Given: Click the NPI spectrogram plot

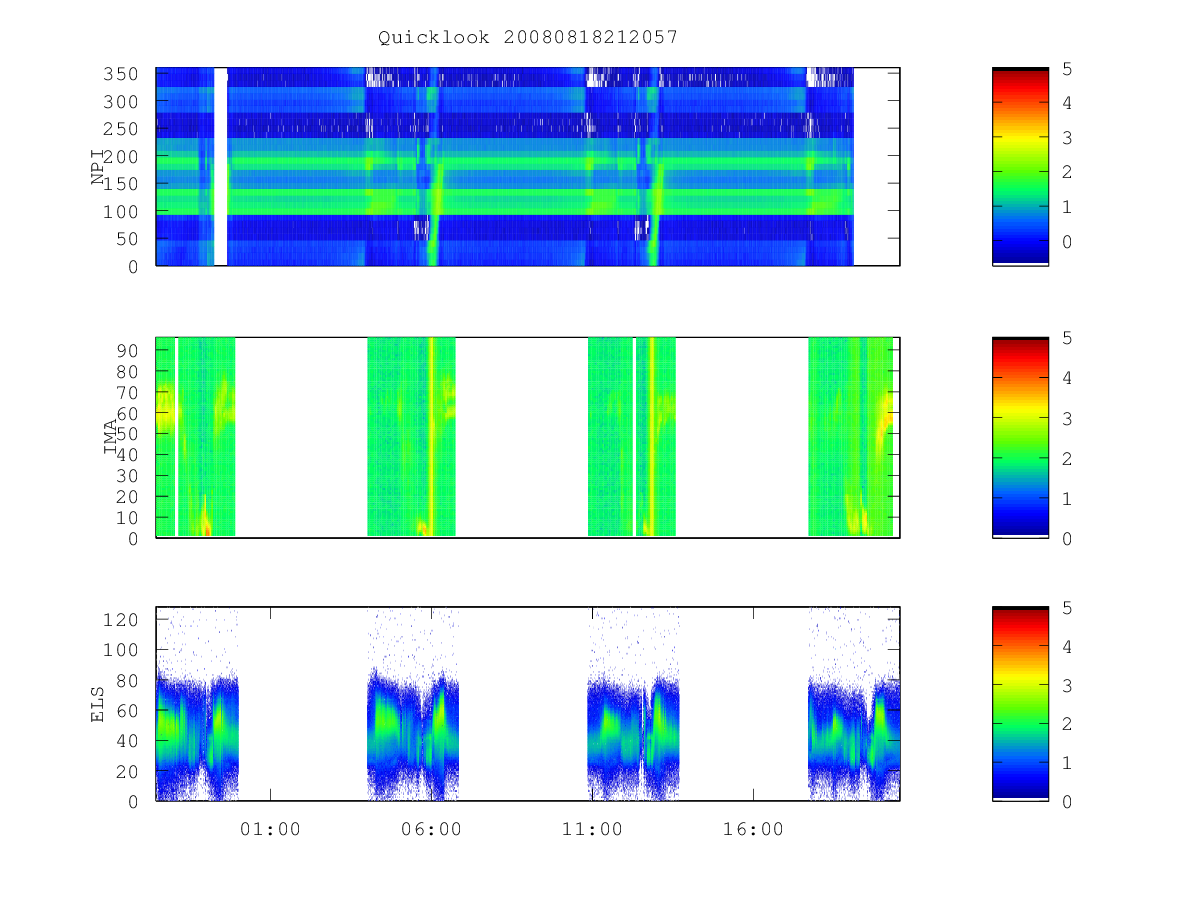Looking at the screenshot, I should coord(528,166).
